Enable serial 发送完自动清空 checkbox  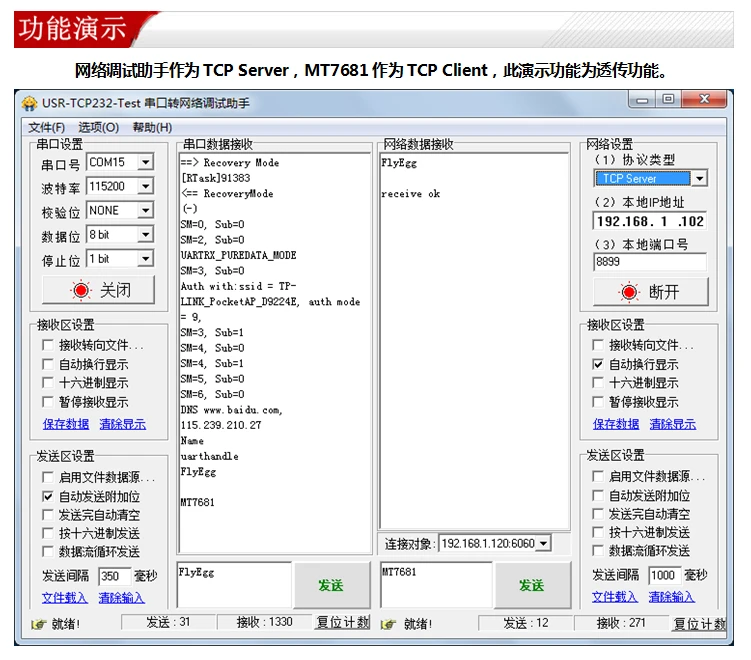47,515
